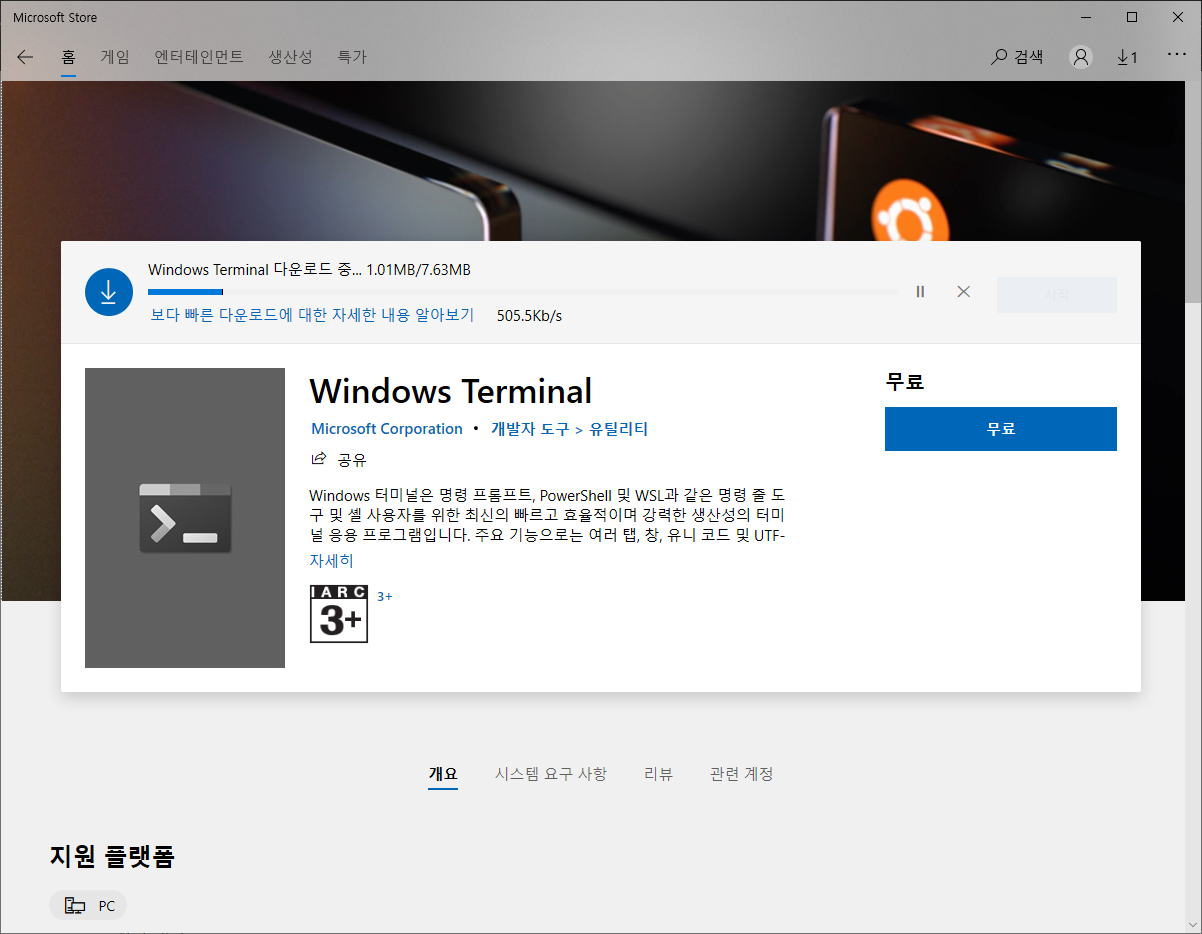
Task: Open 보다 빠른 다운로드 learn more link
Action: coord(312,315)
